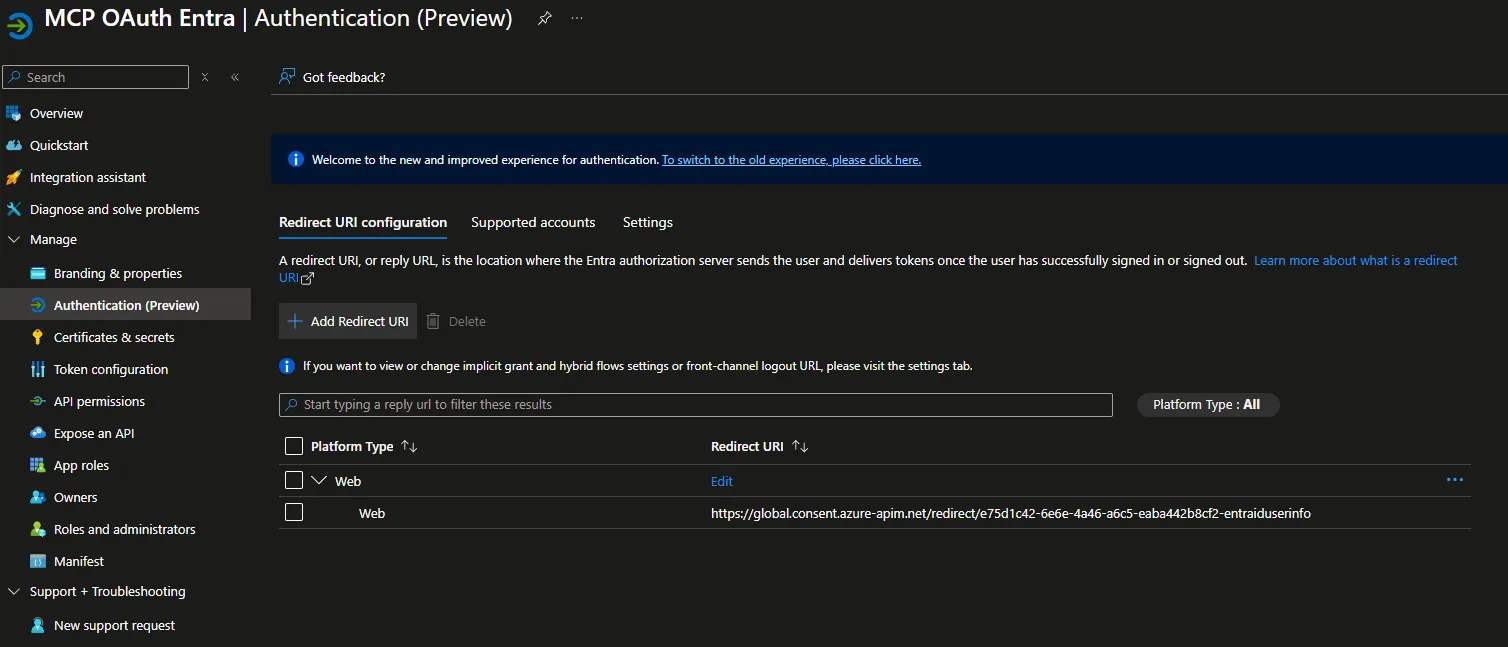1508x647 pixels.
Task: Open the more options ellipsis beside the title
Action: click(x=577, y=18)
